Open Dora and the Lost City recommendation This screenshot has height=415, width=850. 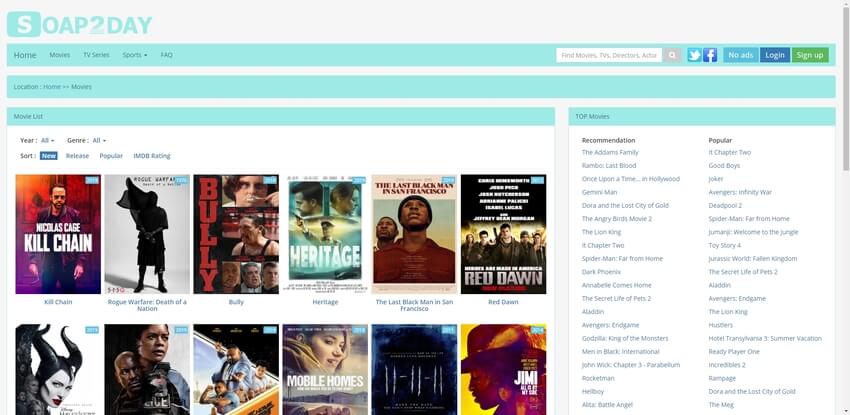click(x=625, y=206)
